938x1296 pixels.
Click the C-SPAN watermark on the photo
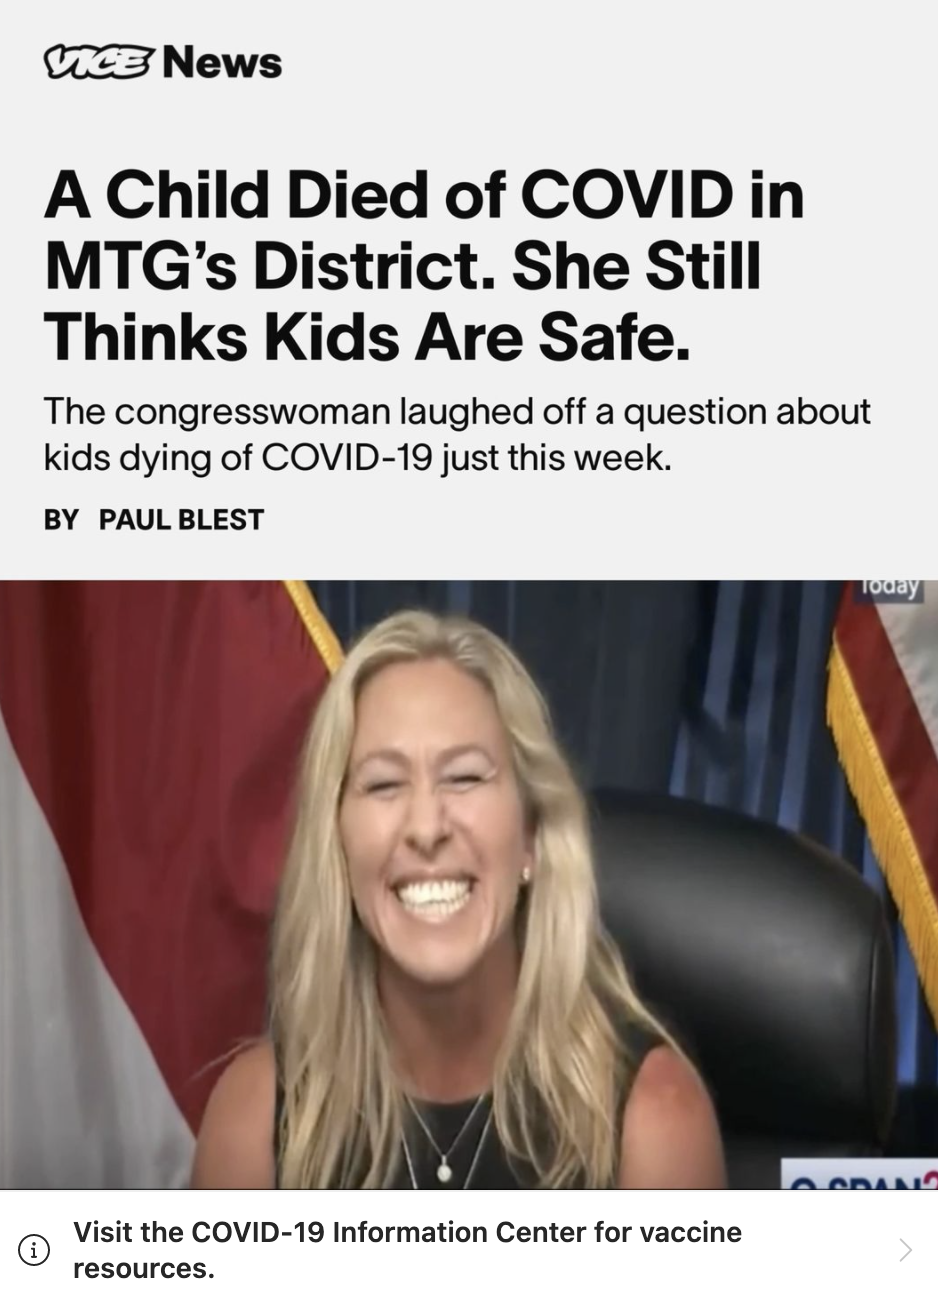coord(859,1177)
